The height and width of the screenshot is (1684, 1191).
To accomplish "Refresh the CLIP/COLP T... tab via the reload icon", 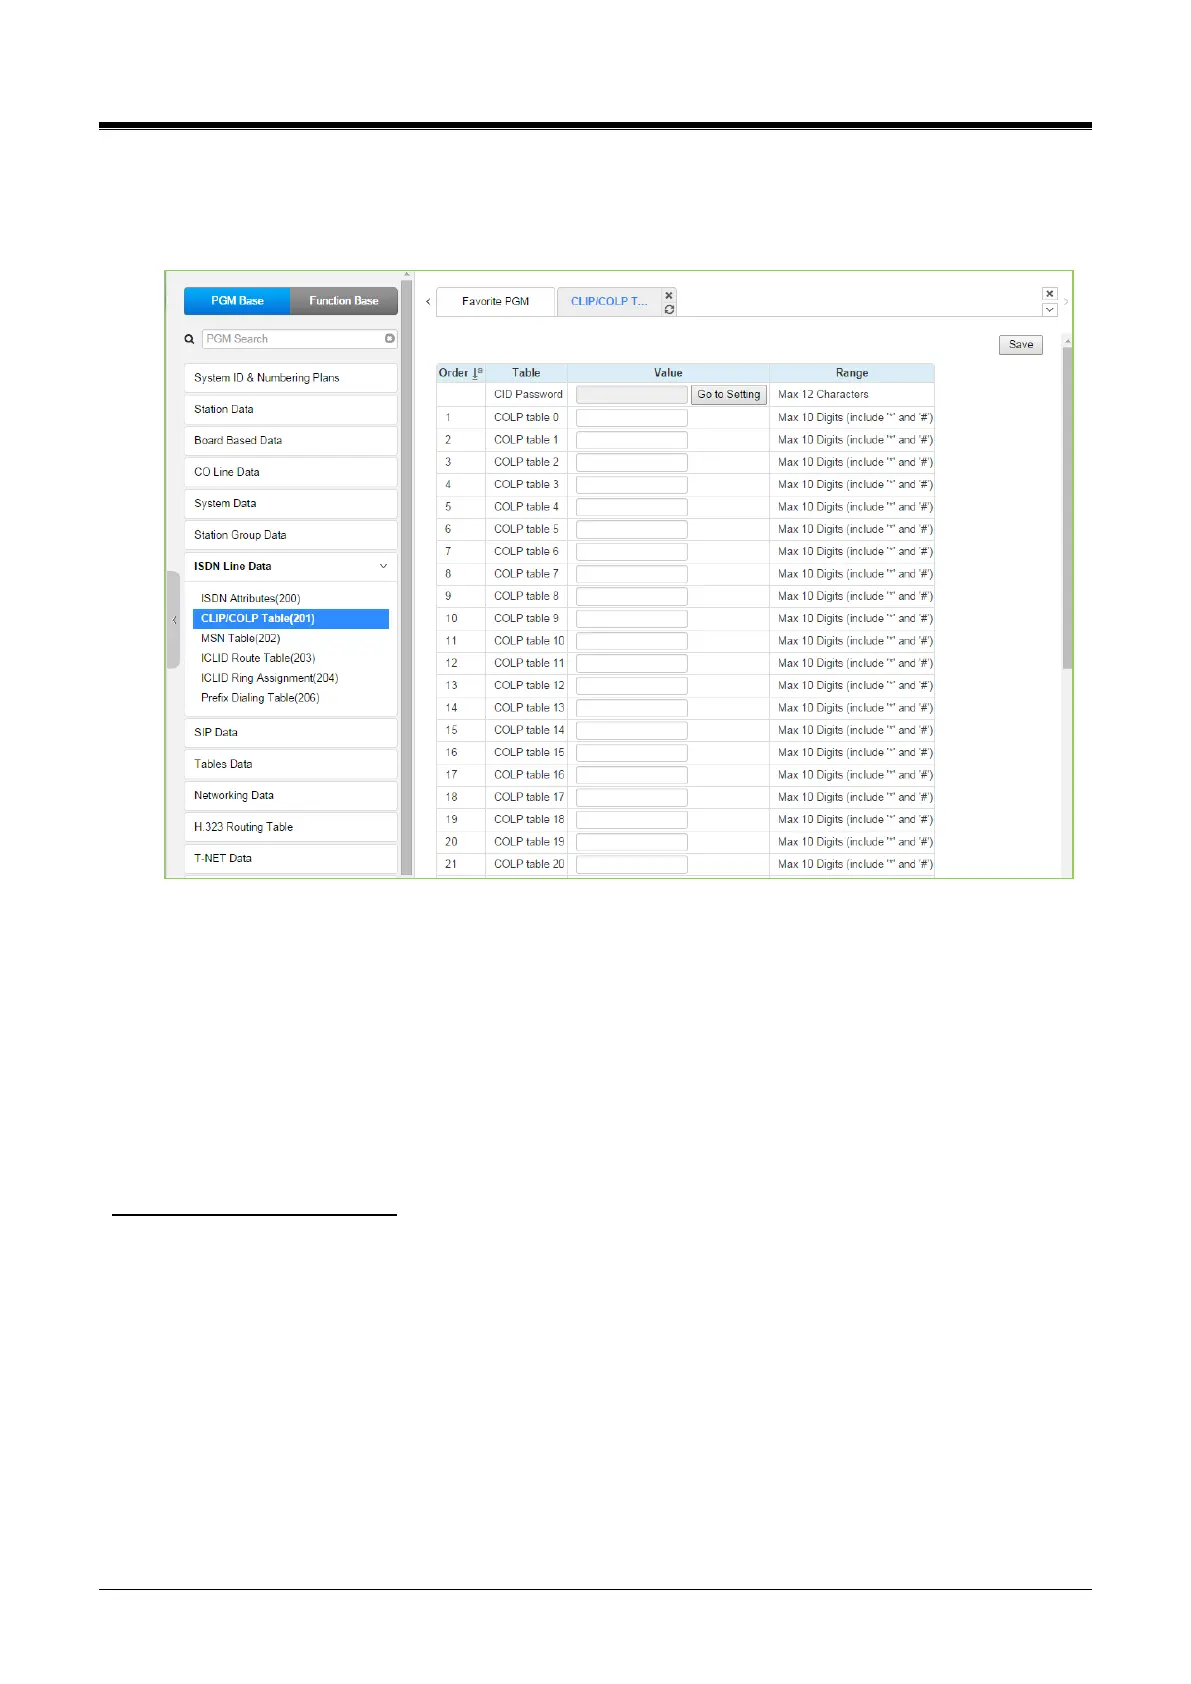I will click(x=669, y=310).
